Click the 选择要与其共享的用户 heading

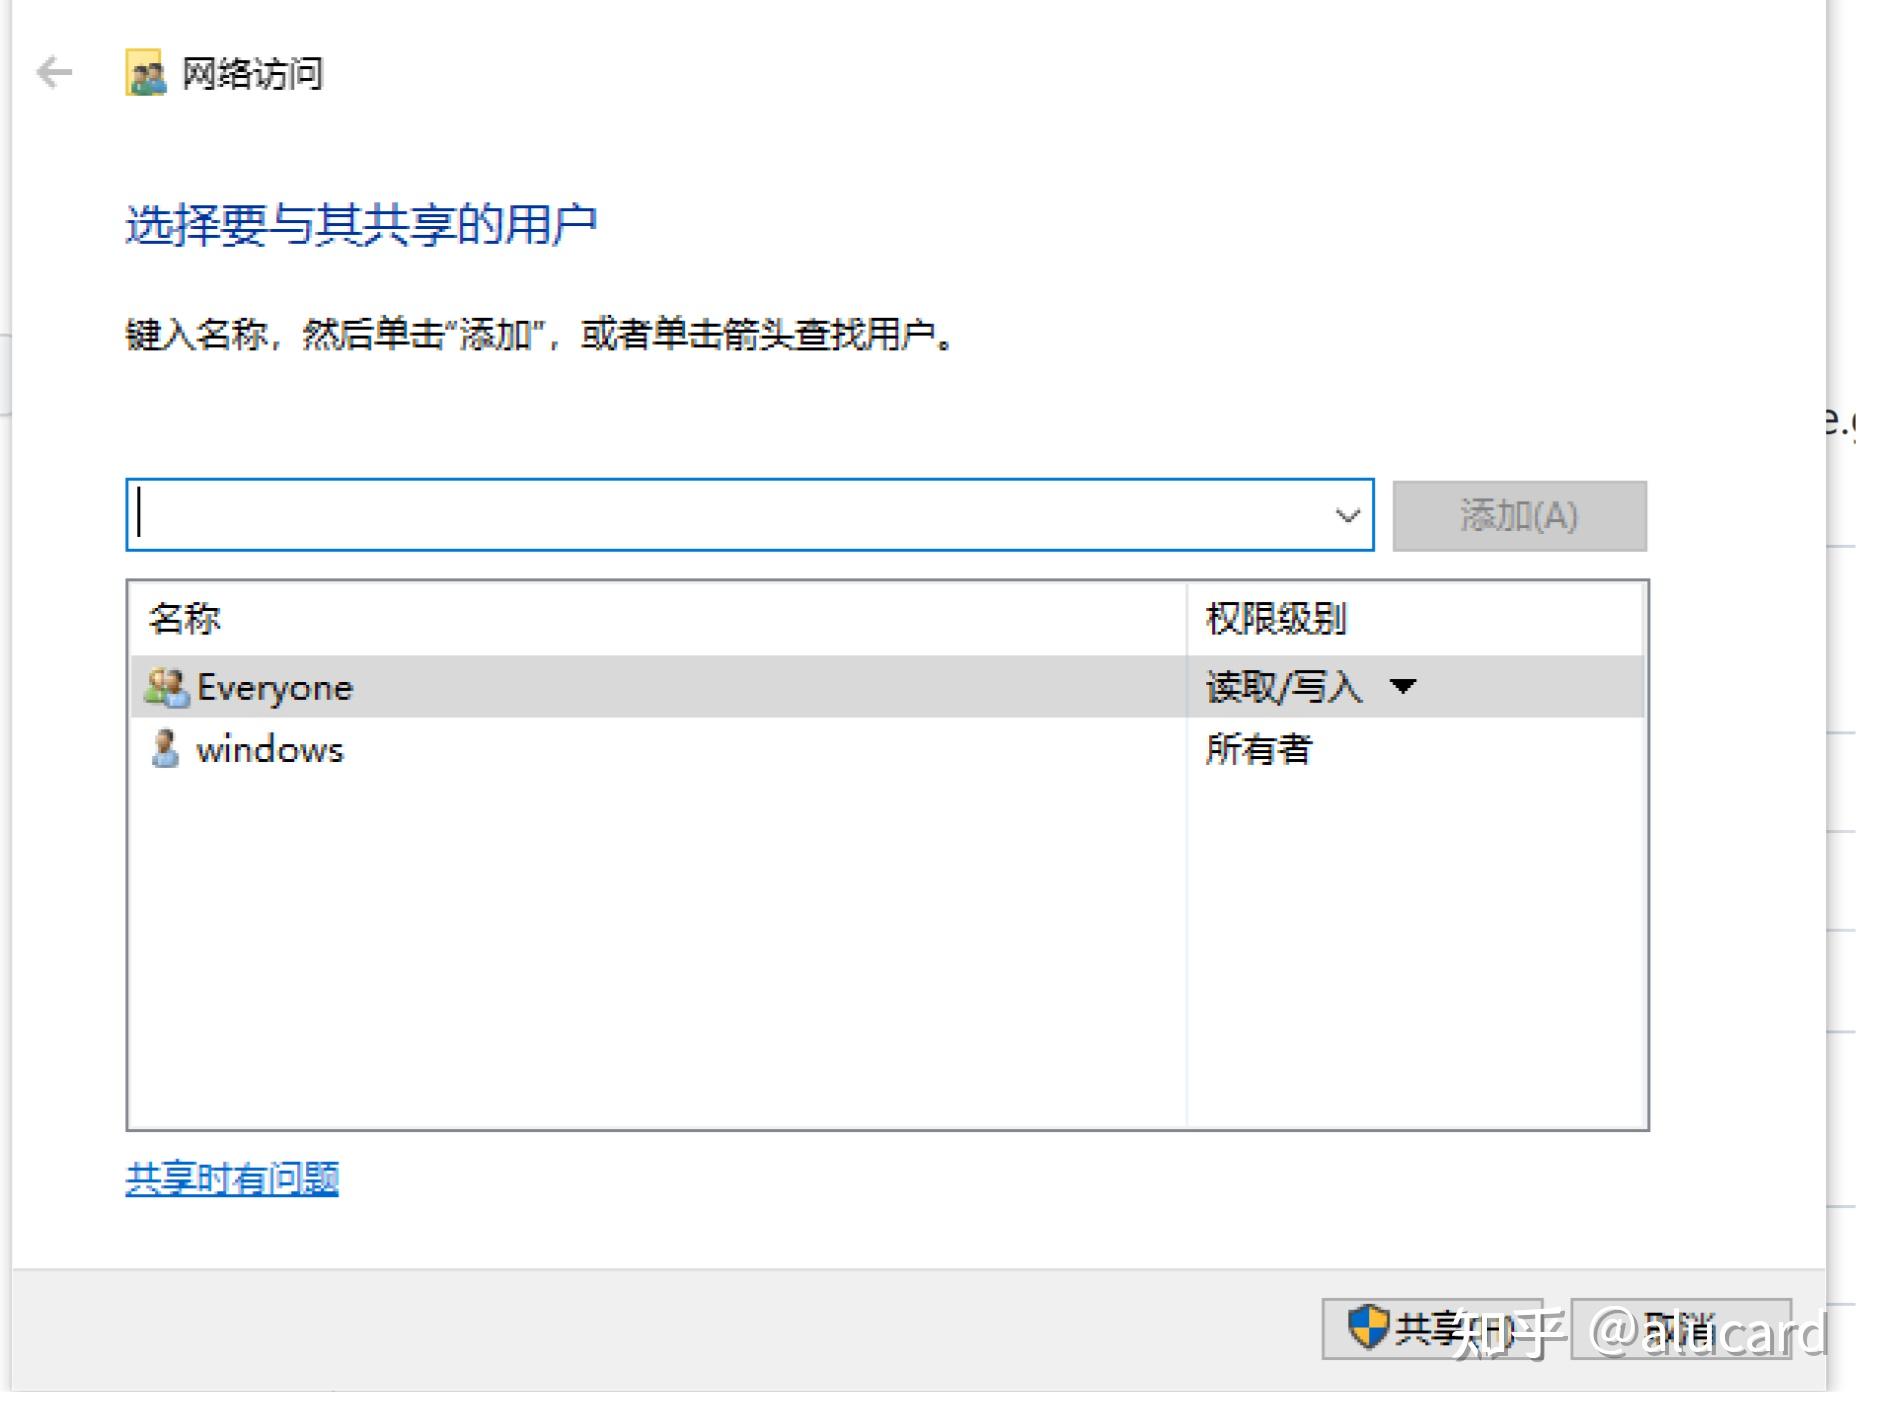click(362, 223)
